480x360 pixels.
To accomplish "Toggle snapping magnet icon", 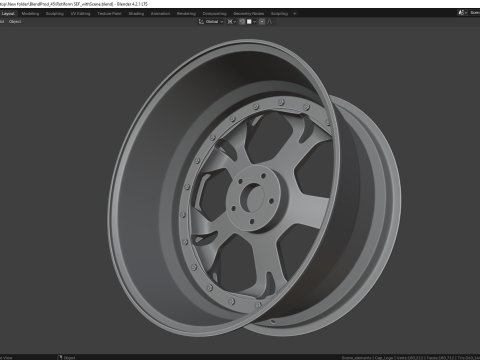I will click(242, 22).
